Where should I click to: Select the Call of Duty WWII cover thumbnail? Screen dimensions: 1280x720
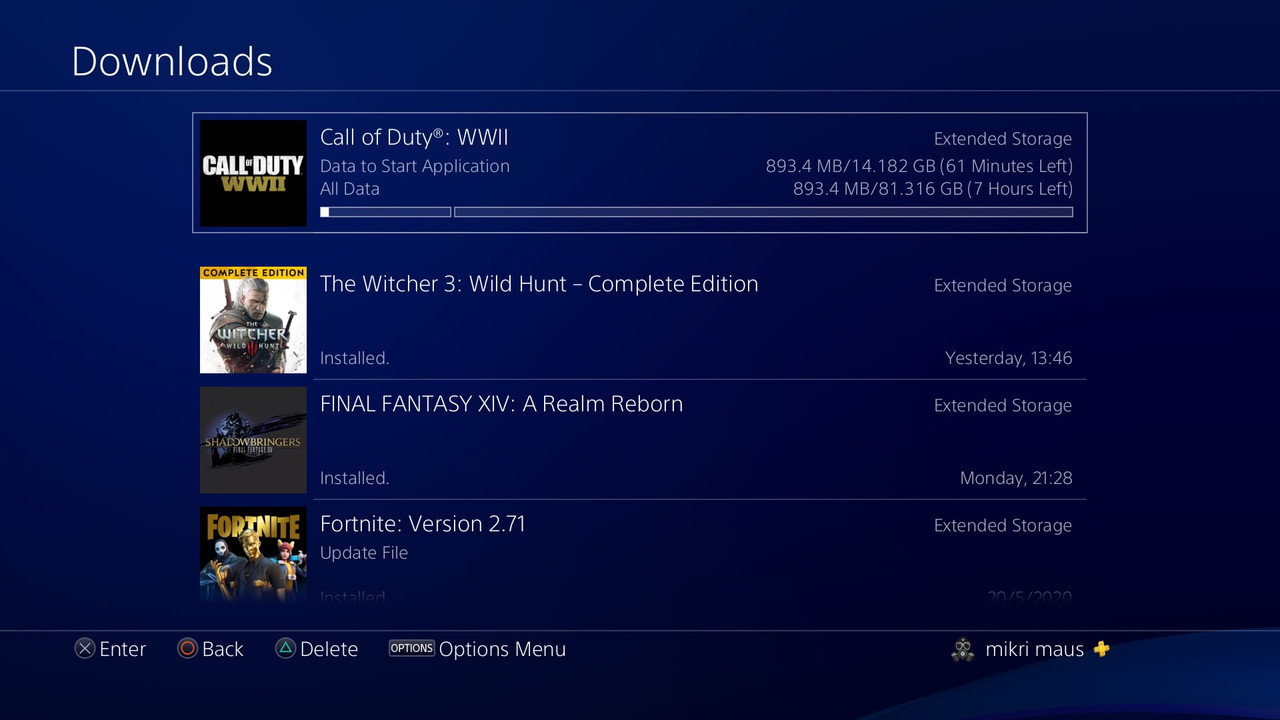pyautogui.click(x=253, y=173)
